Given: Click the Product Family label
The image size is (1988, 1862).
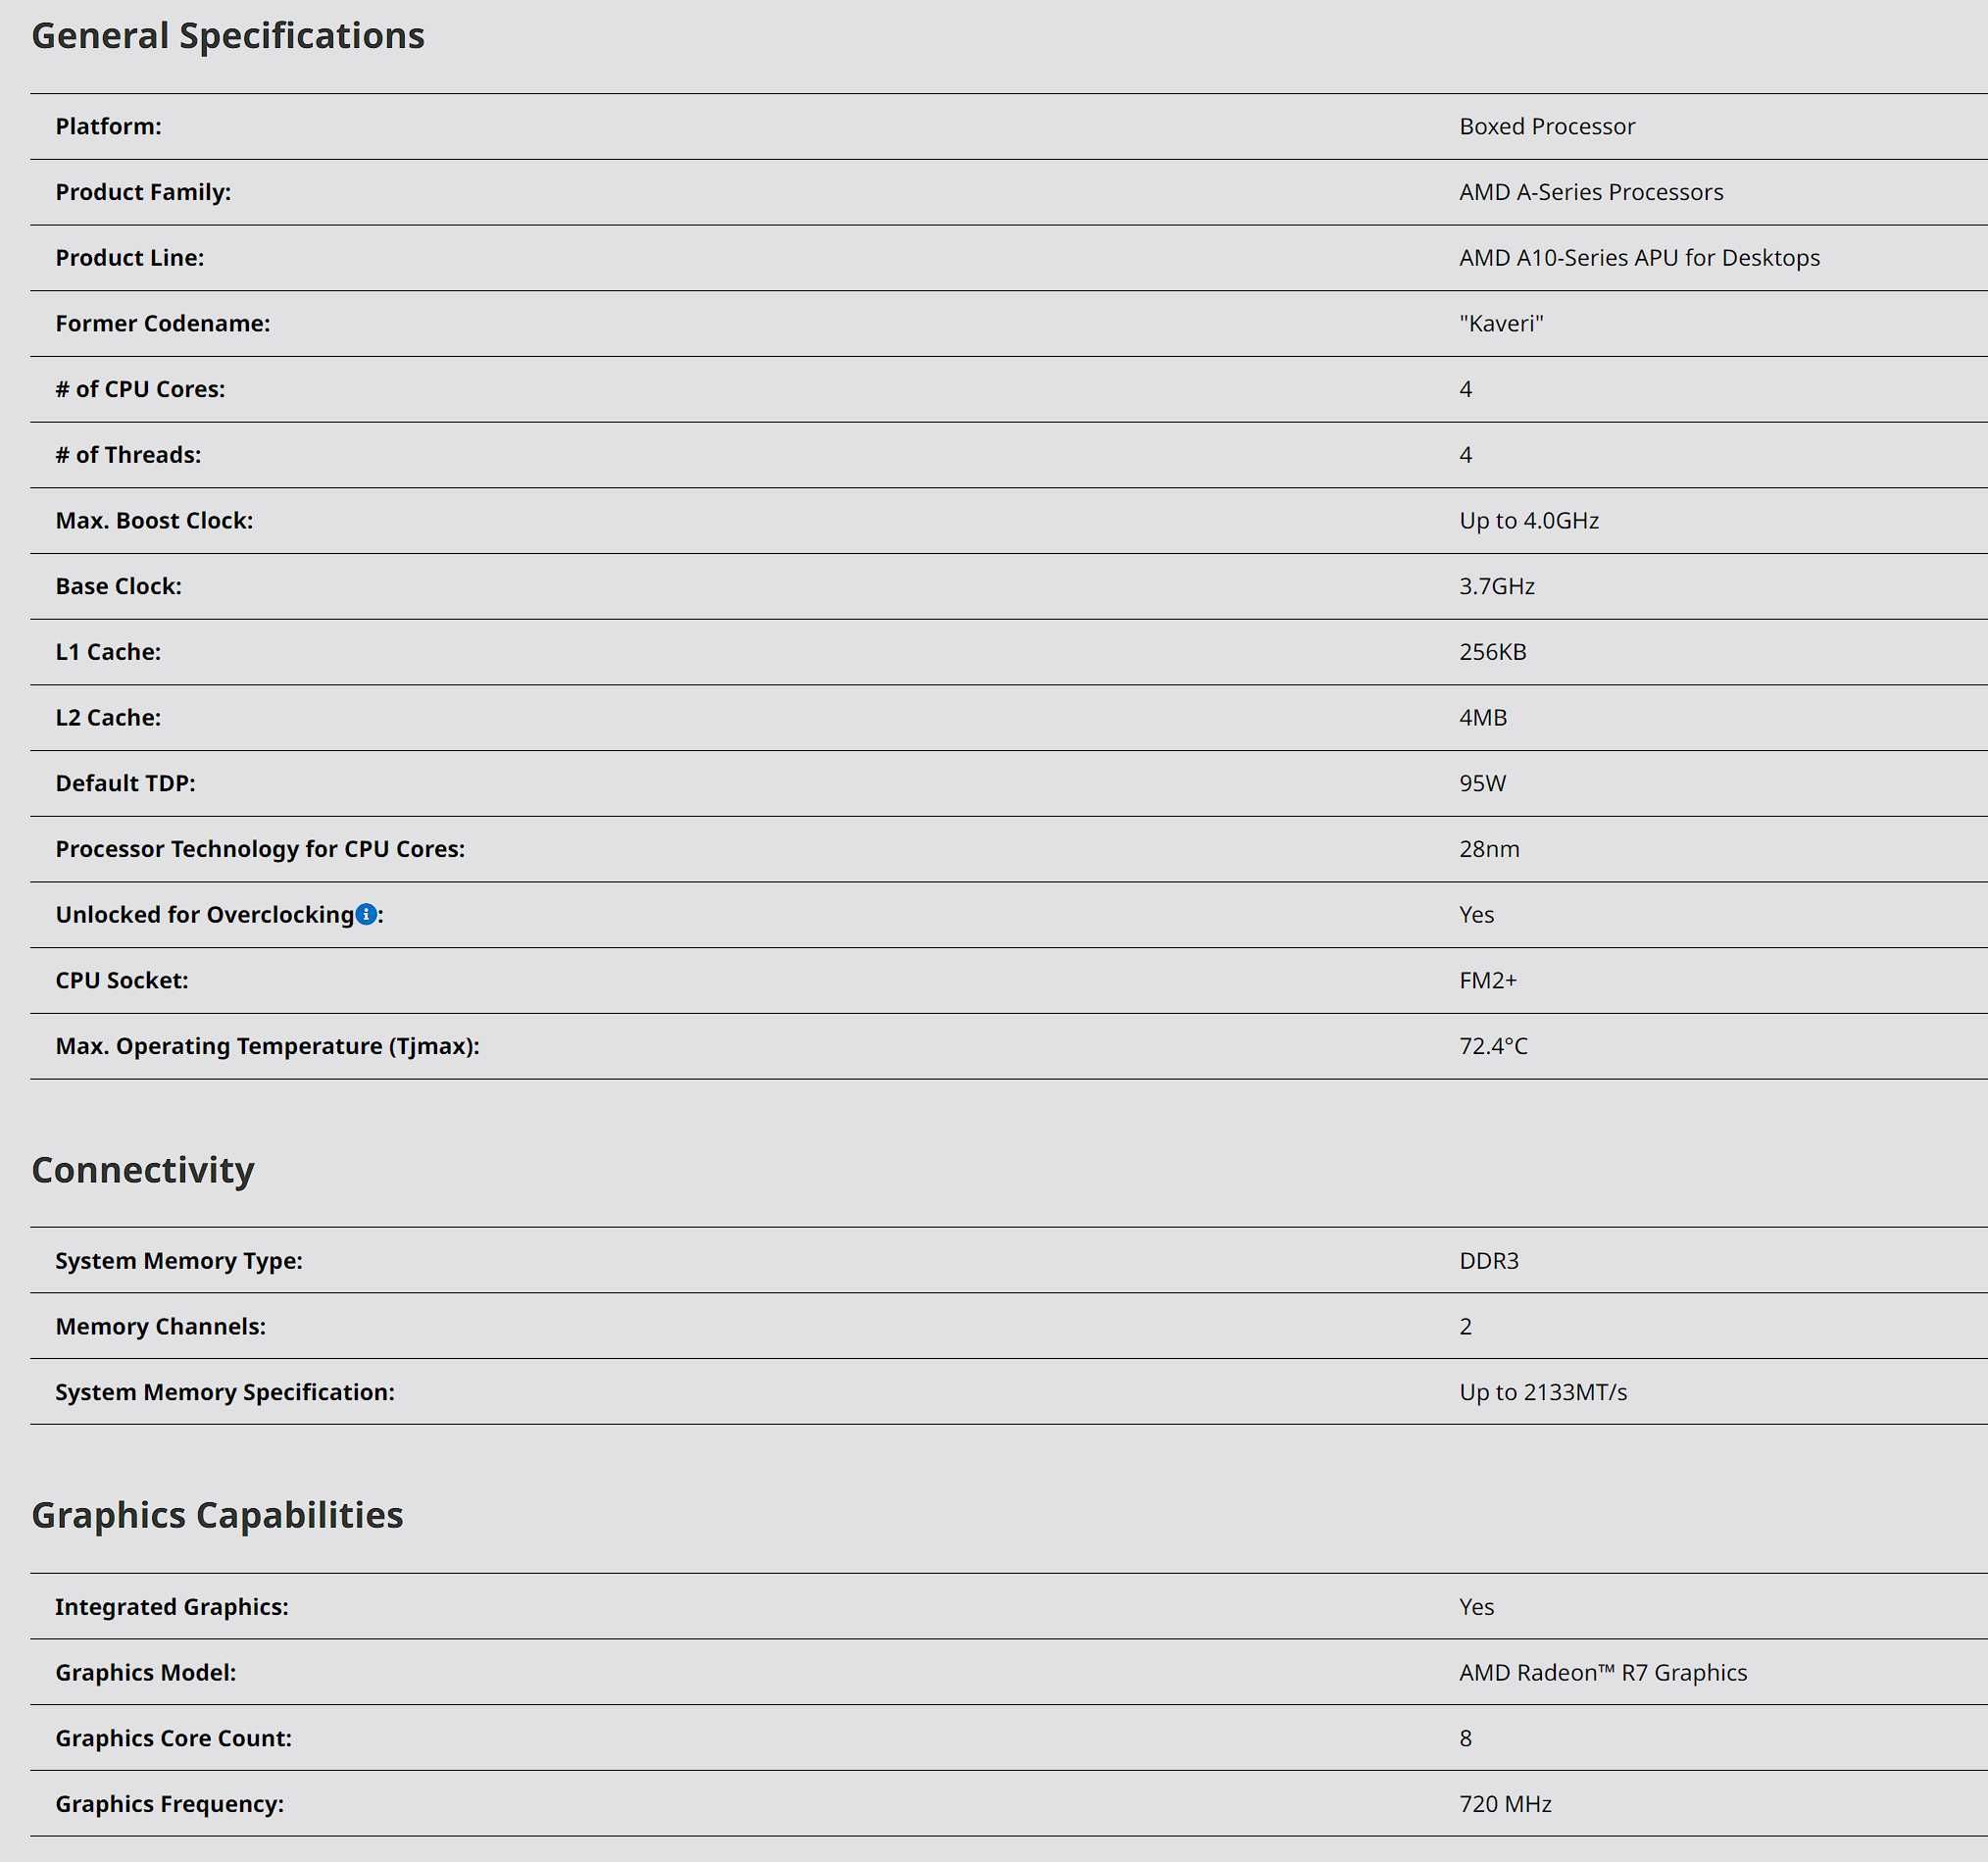Looking at the screenshot, I should pos(143,192).
